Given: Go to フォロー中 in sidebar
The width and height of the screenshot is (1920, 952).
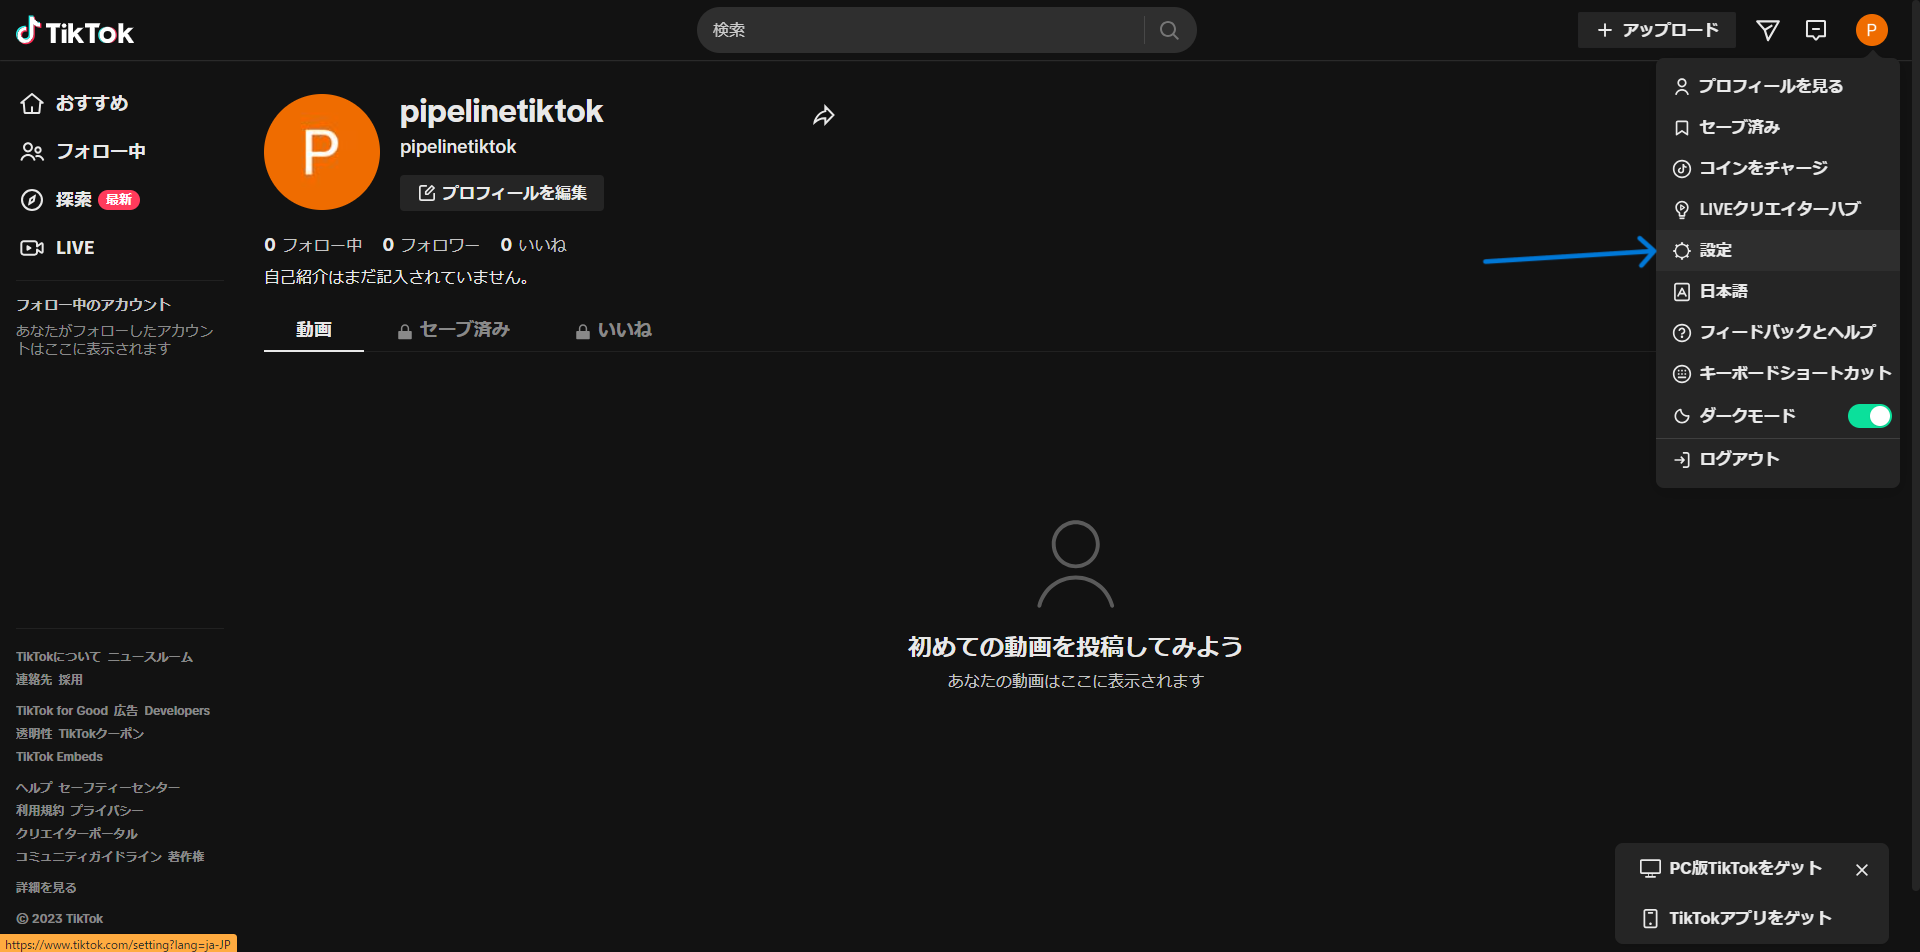Looking at the screenshot, I should (x=84, y=151).
